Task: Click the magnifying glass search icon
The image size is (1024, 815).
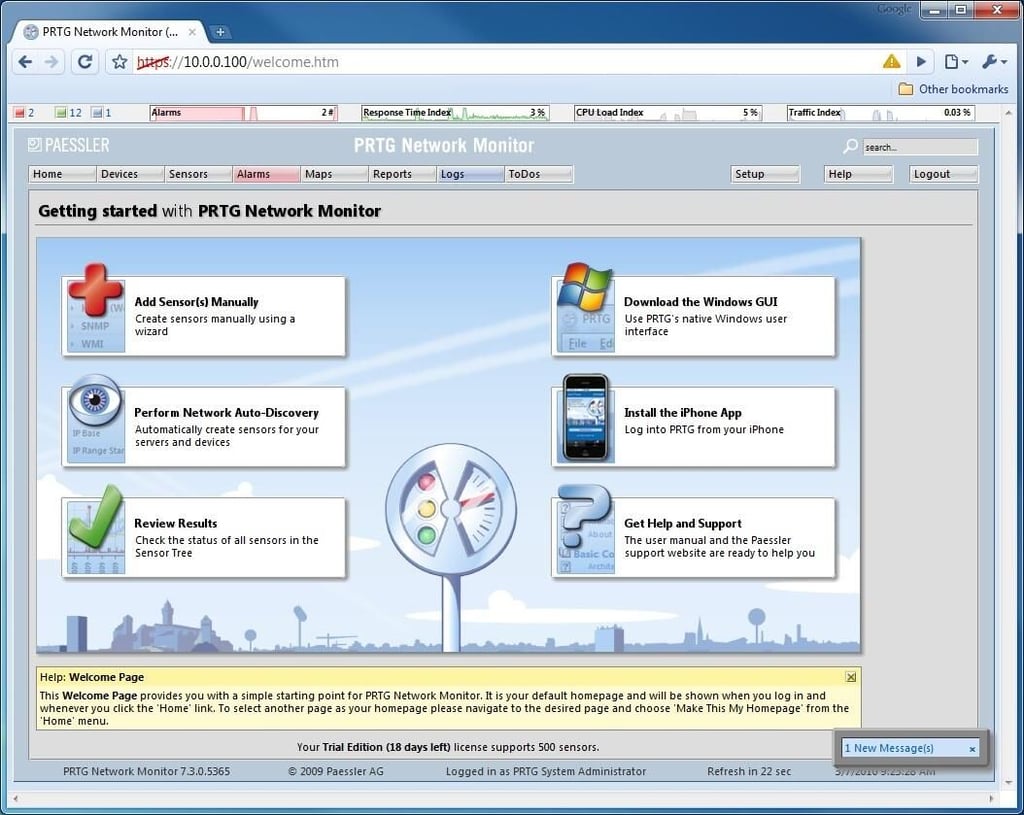Action: (x=850, y=146)
